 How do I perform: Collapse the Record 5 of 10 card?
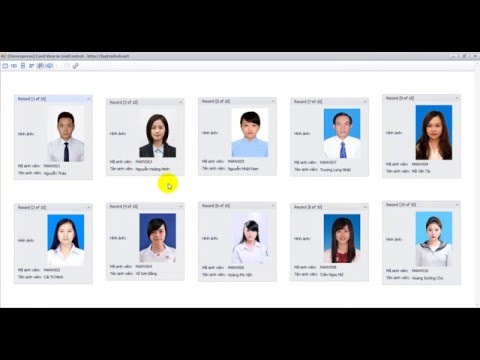coord(273,101)
